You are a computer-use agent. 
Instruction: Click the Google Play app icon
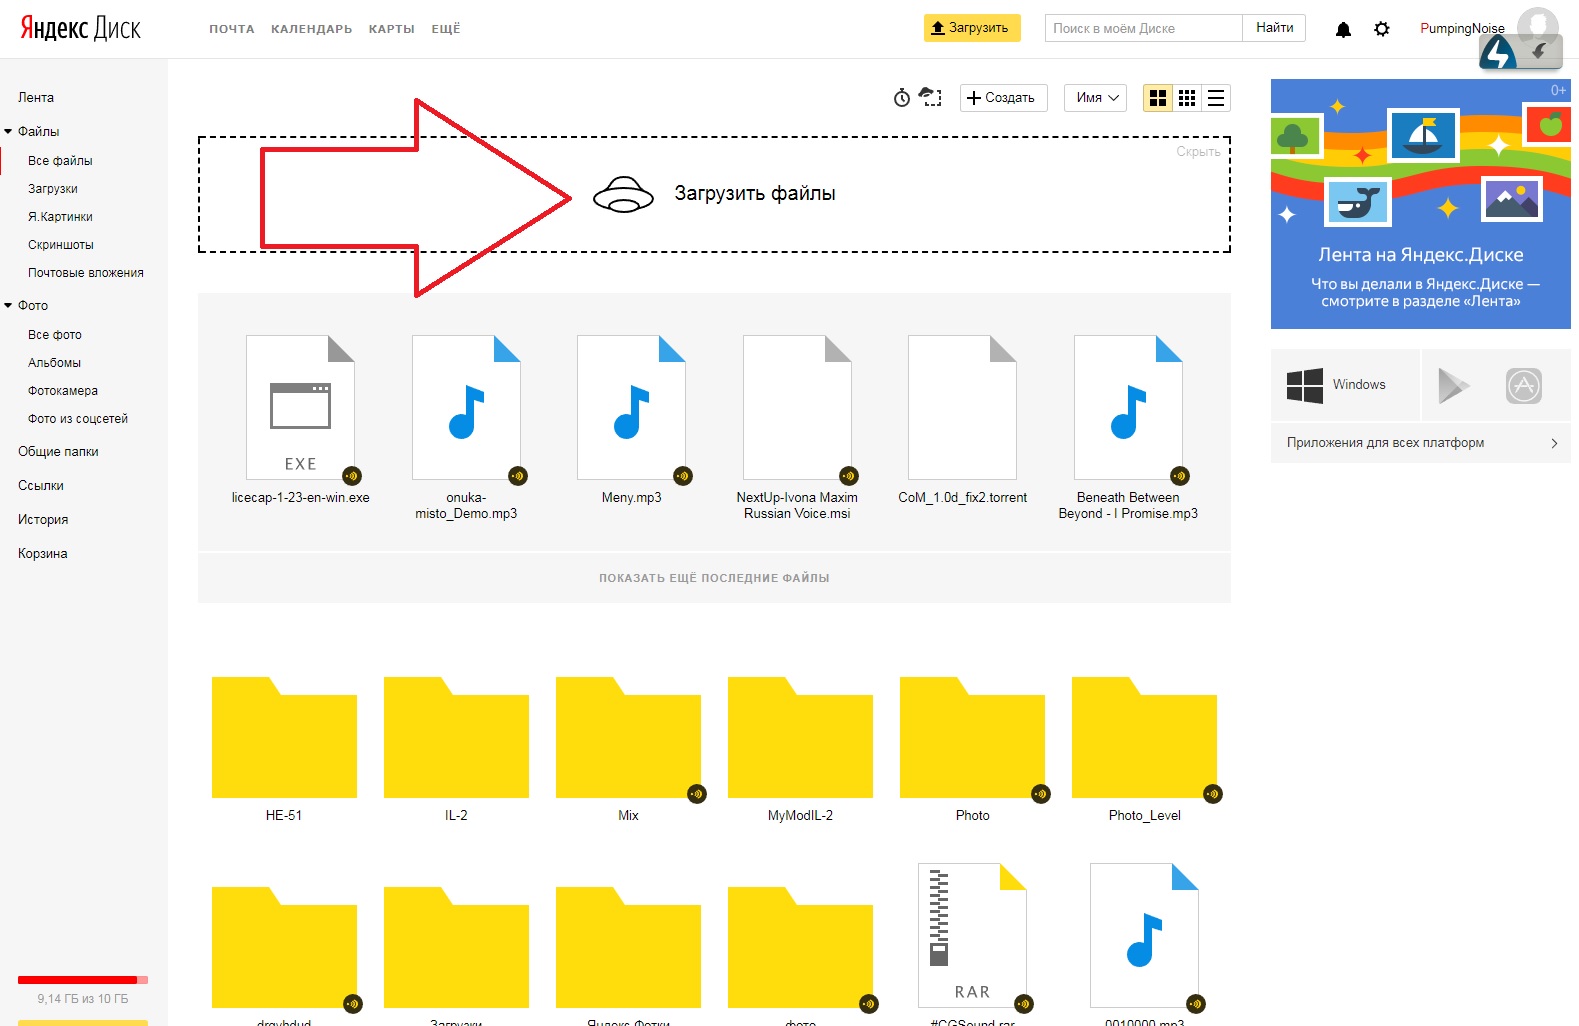tap(1453, 385)
